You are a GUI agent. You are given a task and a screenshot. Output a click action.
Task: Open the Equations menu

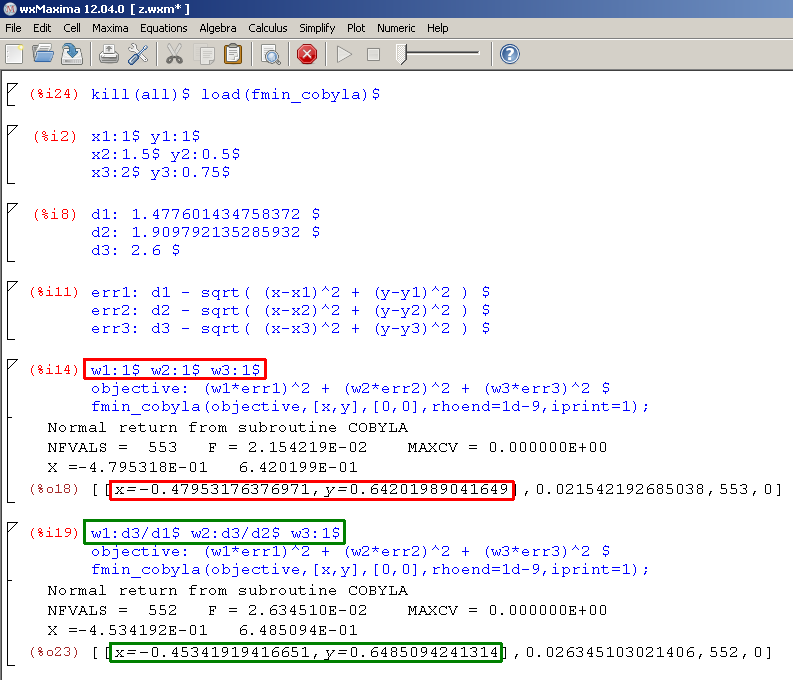163,28
